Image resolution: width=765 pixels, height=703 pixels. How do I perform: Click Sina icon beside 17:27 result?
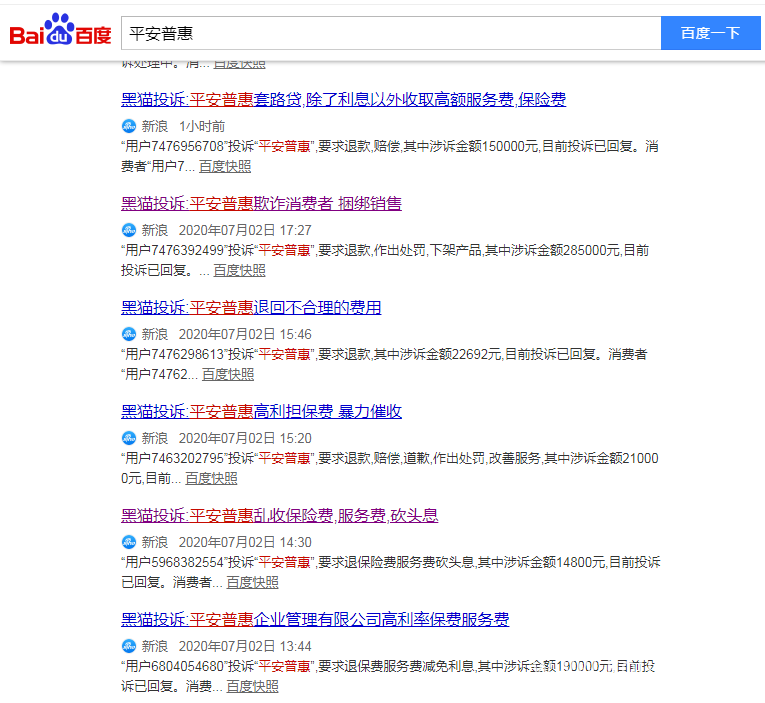(129, 230)
